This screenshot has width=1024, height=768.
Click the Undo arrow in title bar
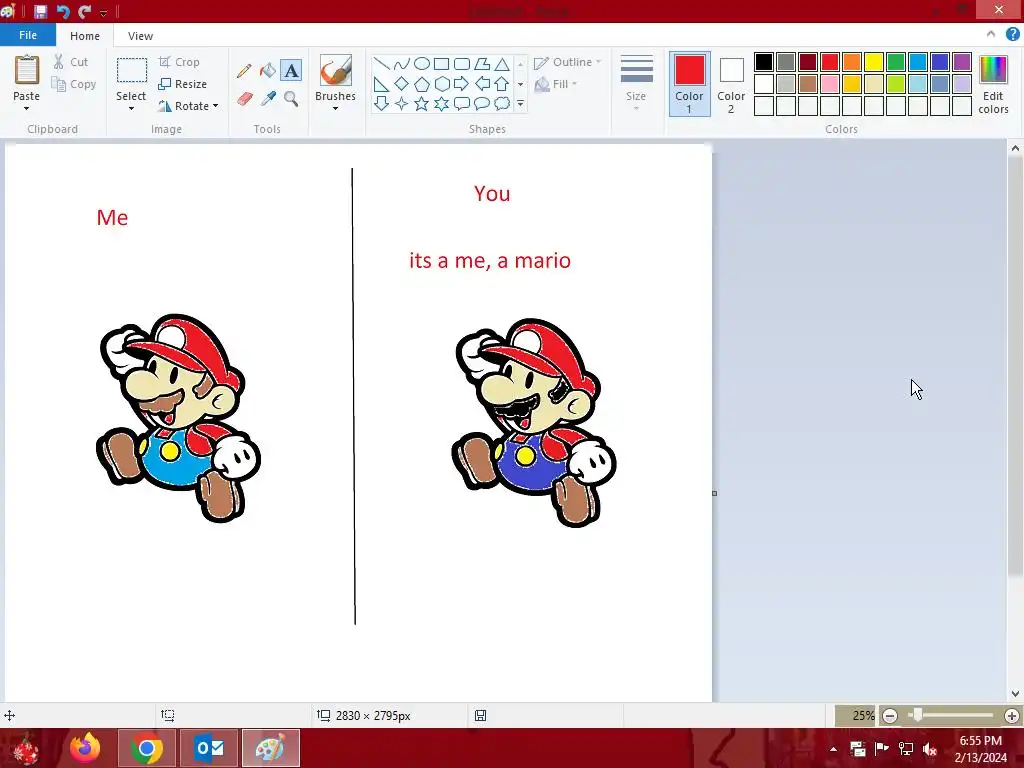click(x=63, y=11)
